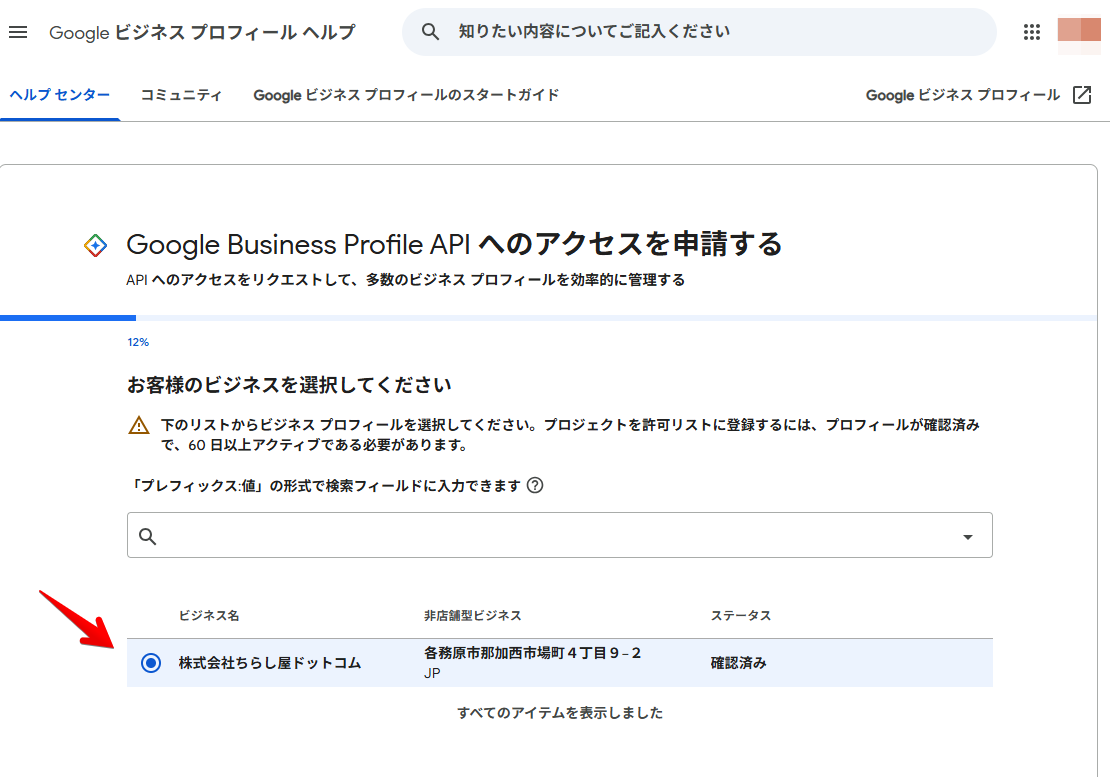Open Google ビジネス プロフィールのスタートガイド tab
1110x777 pixels.
[406, 95]
